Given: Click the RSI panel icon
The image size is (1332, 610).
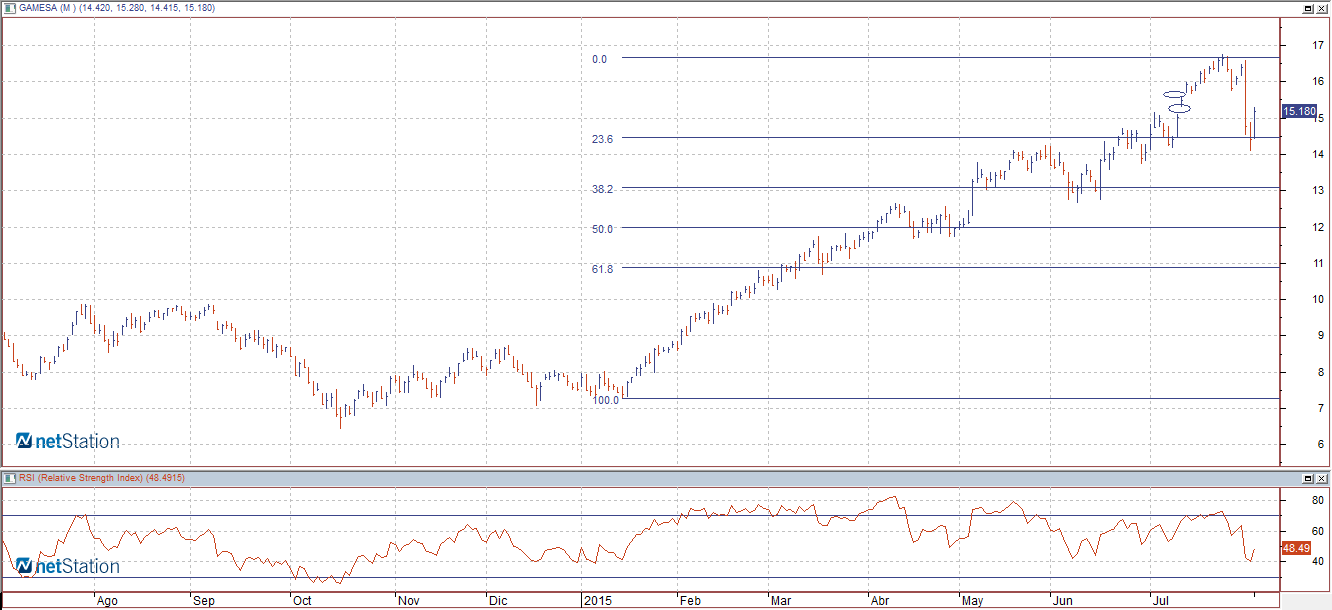Looking at the screenshot, I should [x=9, y=478].
